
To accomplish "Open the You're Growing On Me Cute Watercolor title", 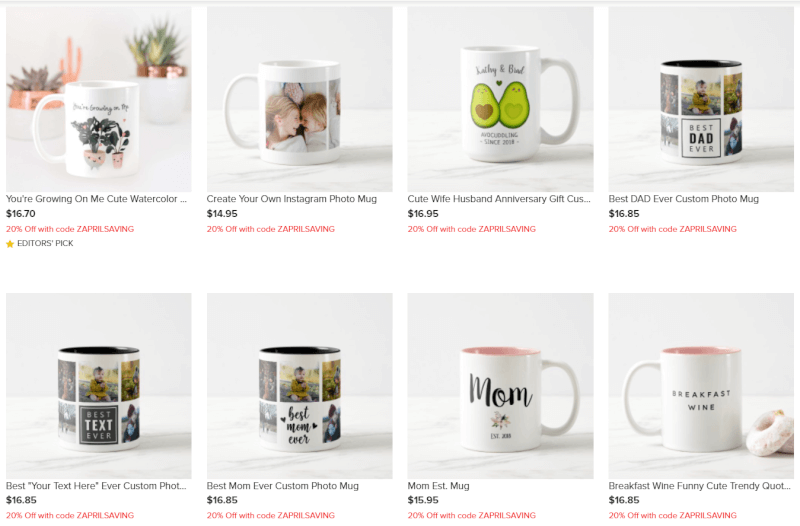I will click(x=96, y=199).
